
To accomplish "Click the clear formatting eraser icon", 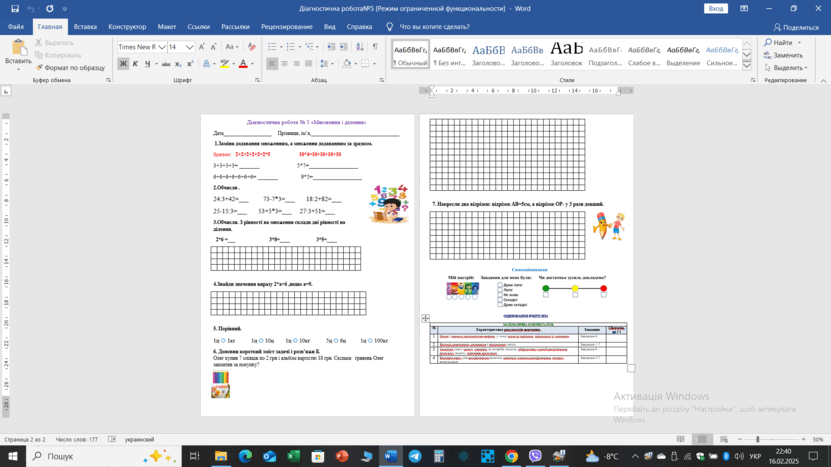I will (252, 47).
